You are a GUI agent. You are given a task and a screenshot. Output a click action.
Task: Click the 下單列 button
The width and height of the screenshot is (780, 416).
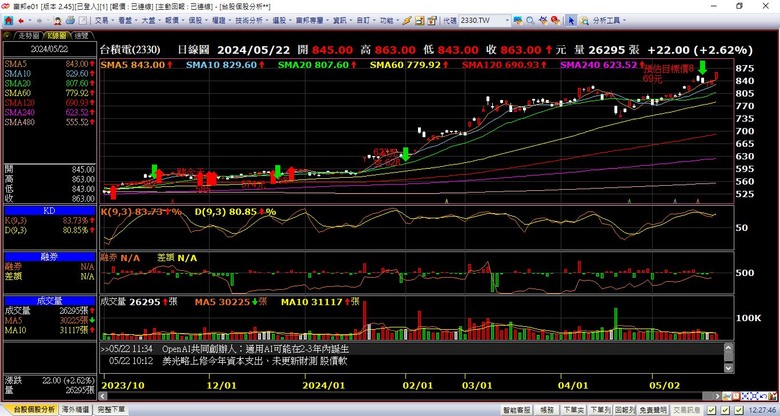tap(600, 410)
